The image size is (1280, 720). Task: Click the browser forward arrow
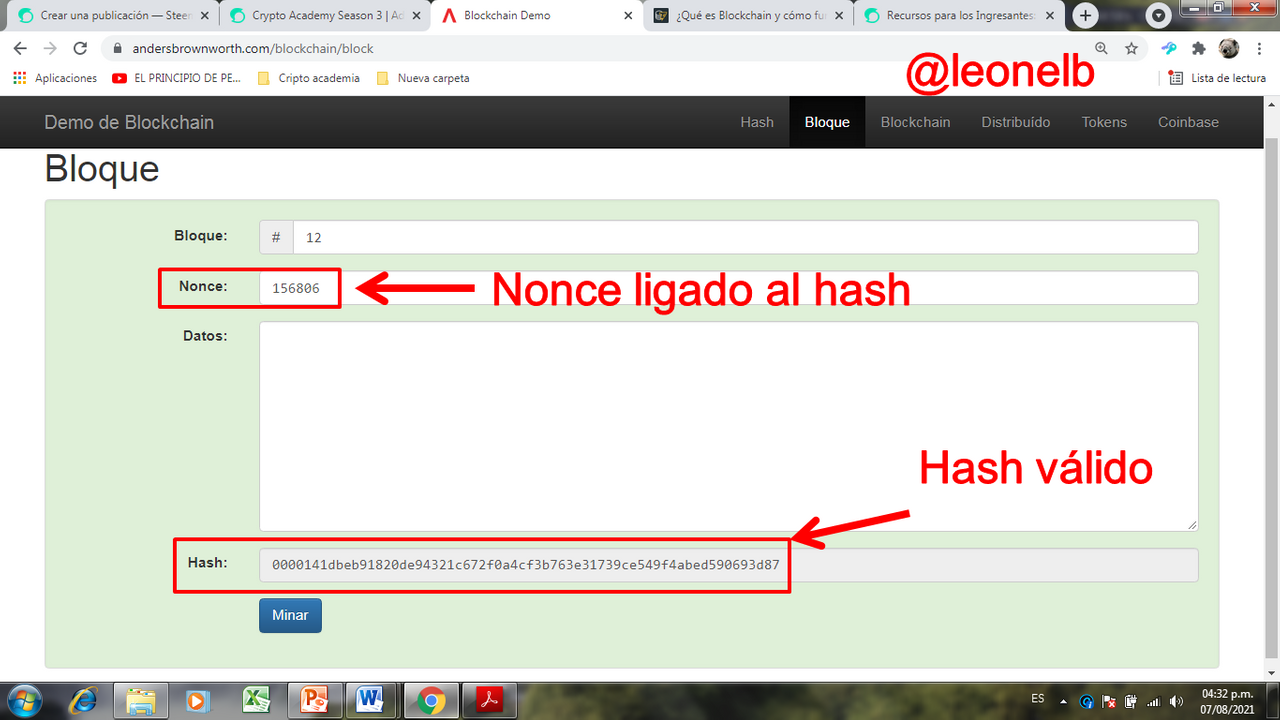pos(50,48)
